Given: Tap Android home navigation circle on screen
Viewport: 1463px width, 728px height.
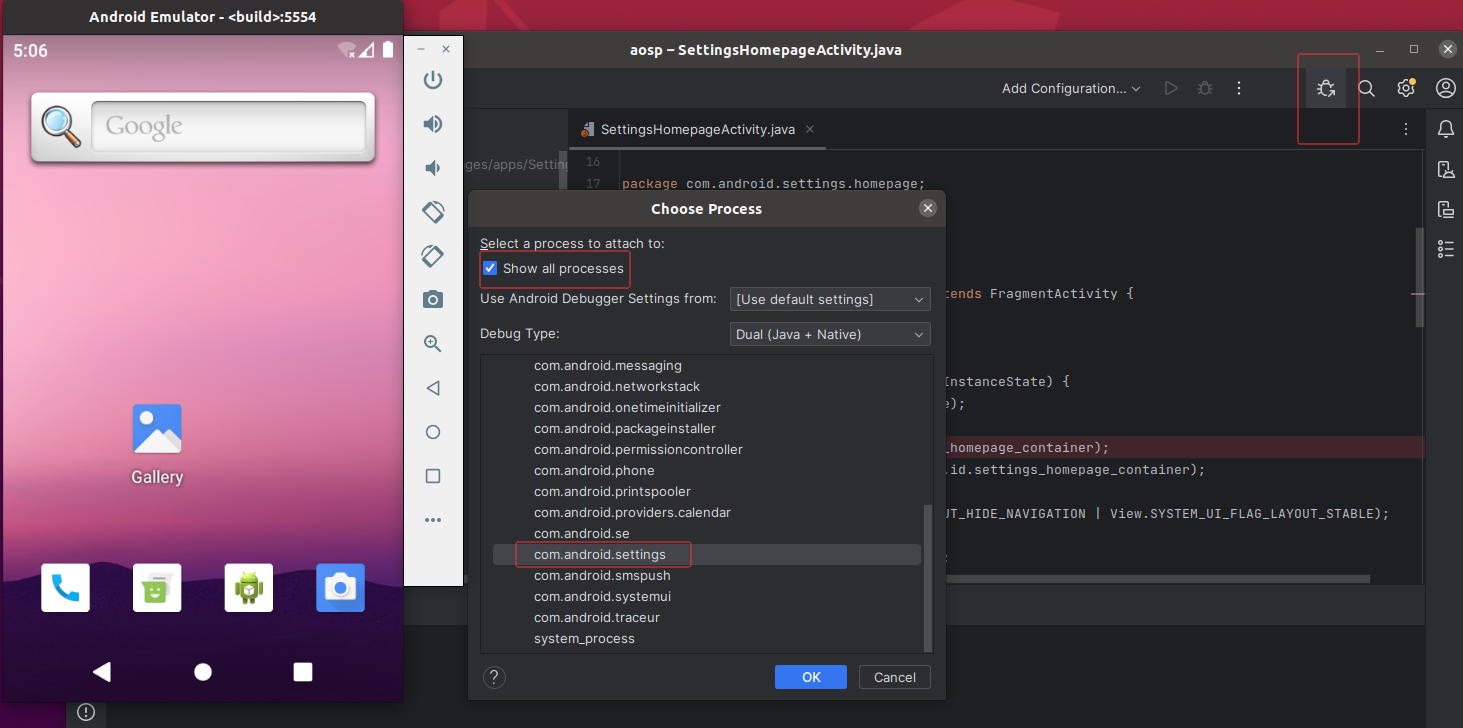Looking at the screenshot, I should click(203, 672).
